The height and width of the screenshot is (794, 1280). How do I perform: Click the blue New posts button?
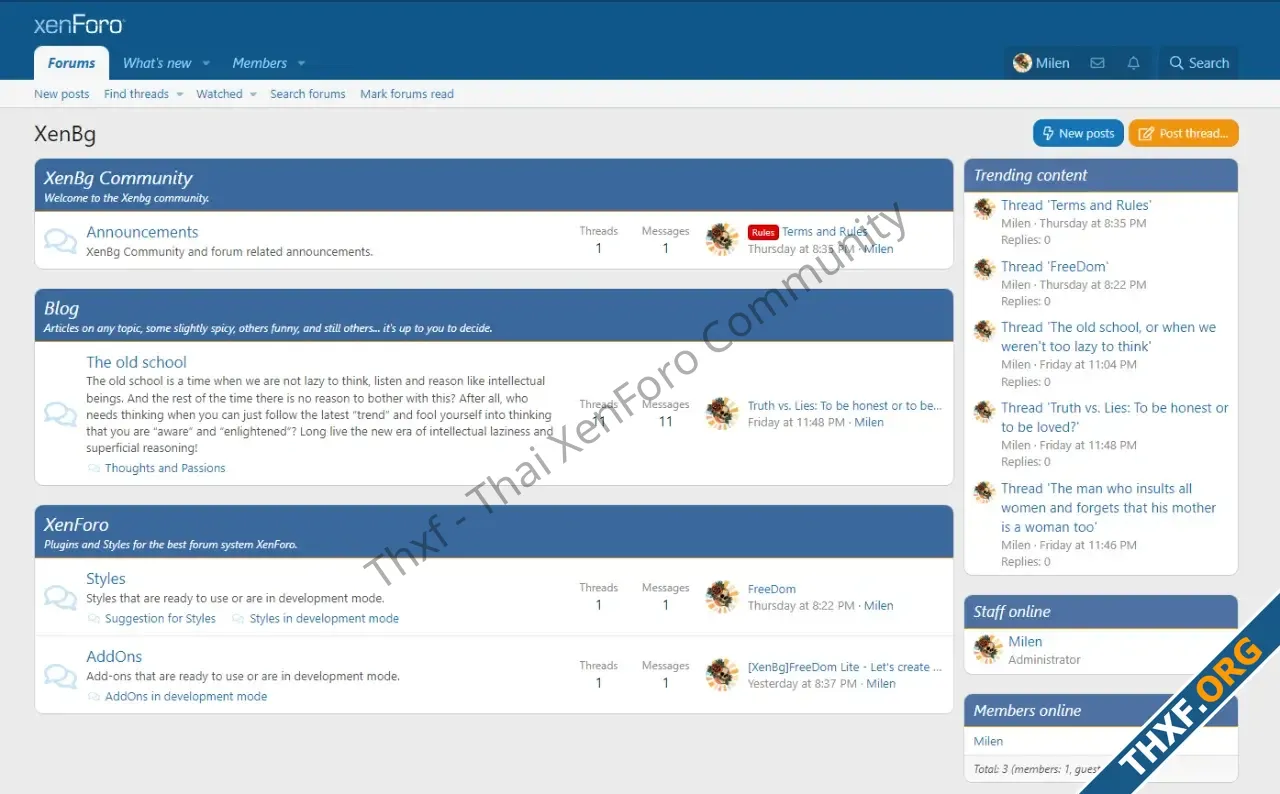point(1078,133)
